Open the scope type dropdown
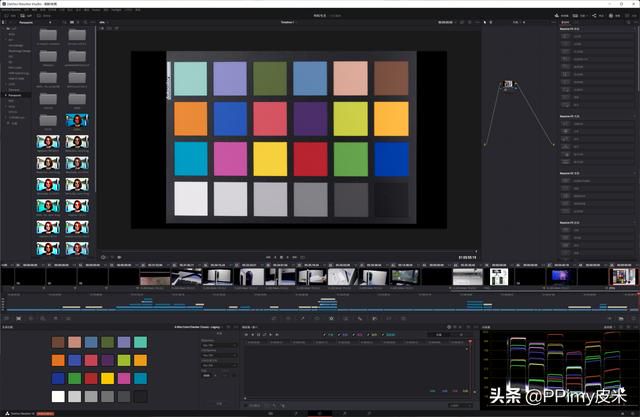The height and width of the screenshot is (417, 640). point(609,327)
